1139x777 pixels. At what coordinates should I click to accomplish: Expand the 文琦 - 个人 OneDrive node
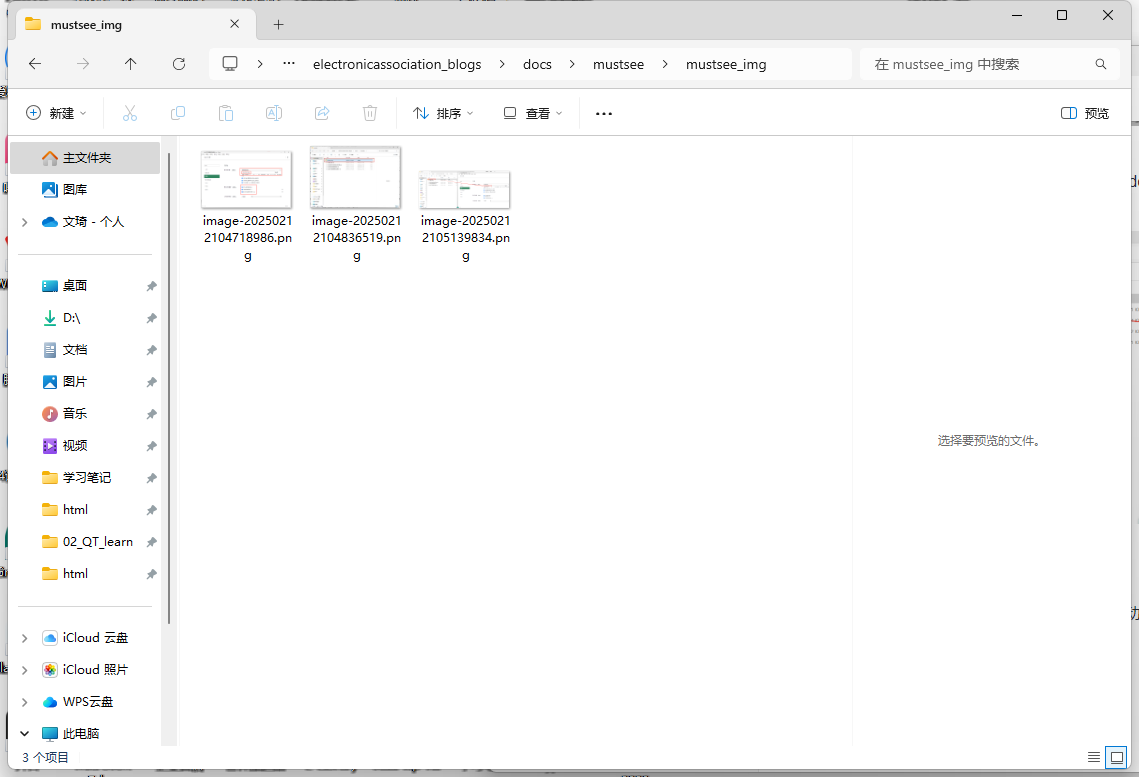[x=25, y=221]
